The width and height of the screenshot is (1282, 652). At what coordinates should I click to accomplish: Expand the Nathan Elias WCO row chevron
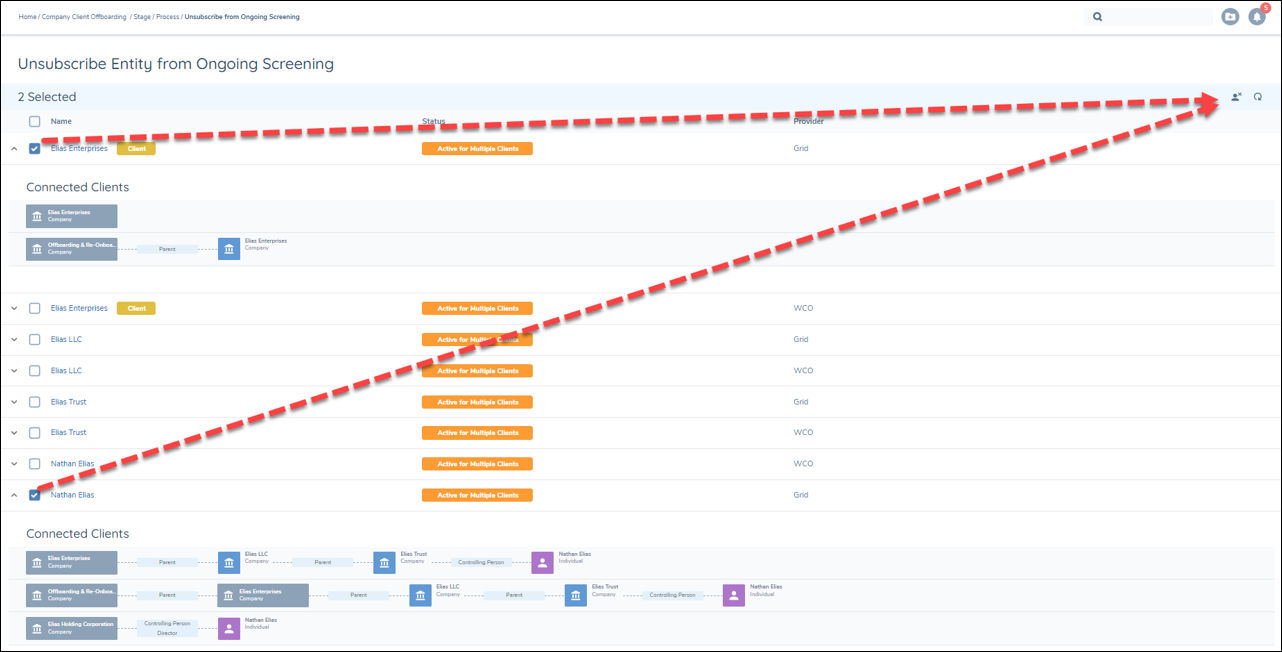[x=14, y=464]
